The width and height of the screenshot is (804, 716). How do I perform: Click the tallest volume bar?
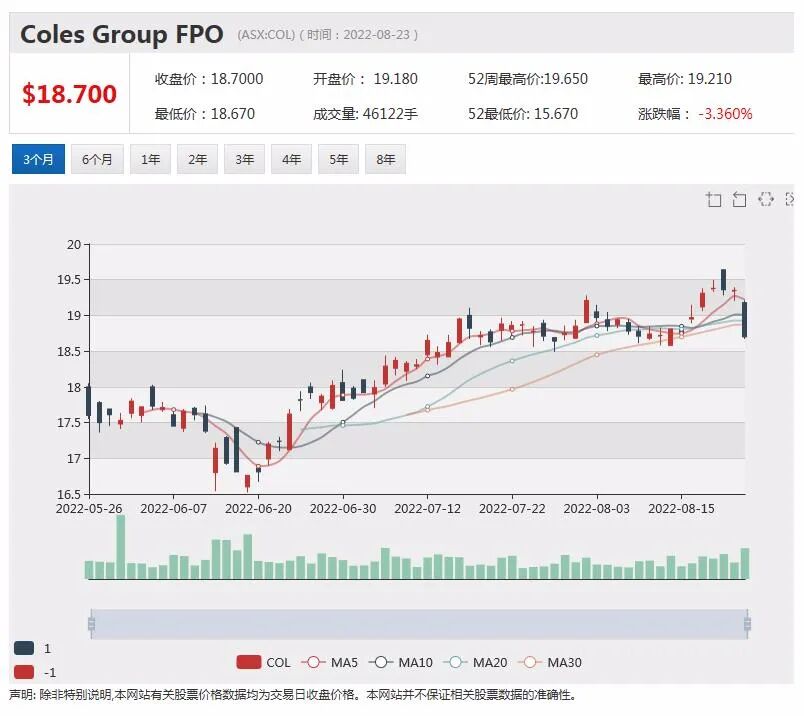tap(120, 547)
